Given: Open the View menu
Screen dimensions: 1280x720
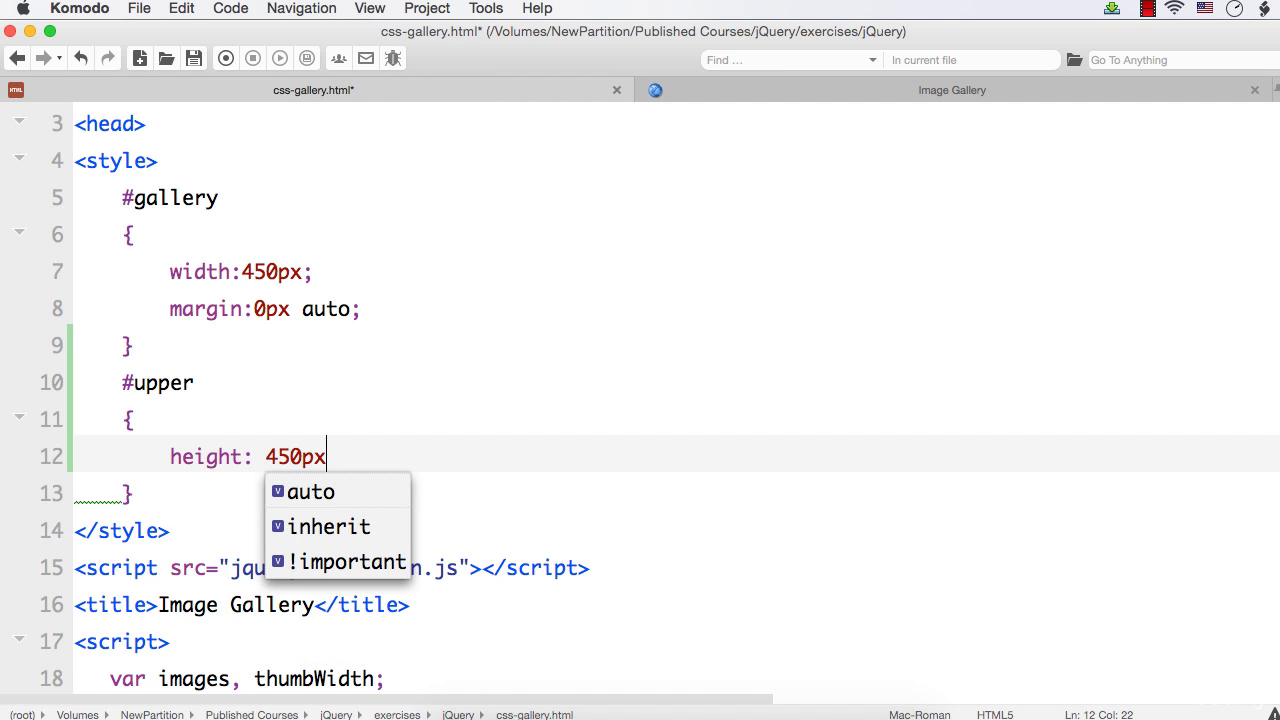Looking at the screenshot, I should (x=370, y=8).
